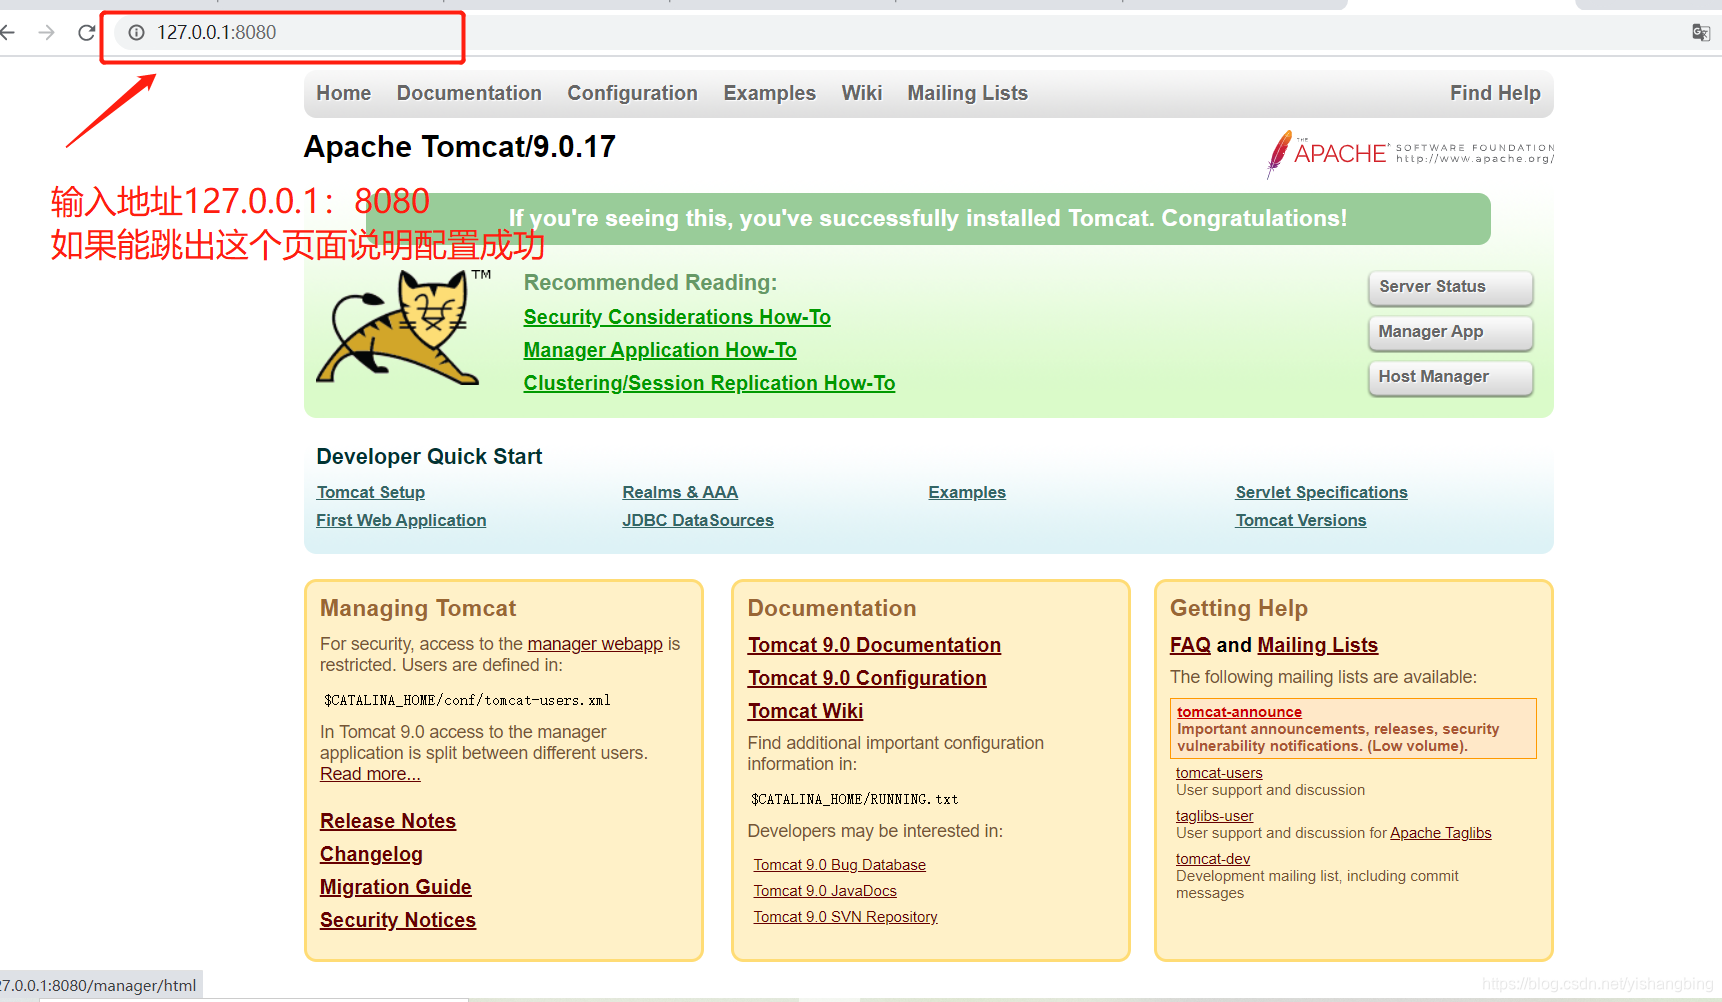Screen dimensions: 1722x1002
Task: Open Clustering/Session Replication How-To link
Action: 709,383
